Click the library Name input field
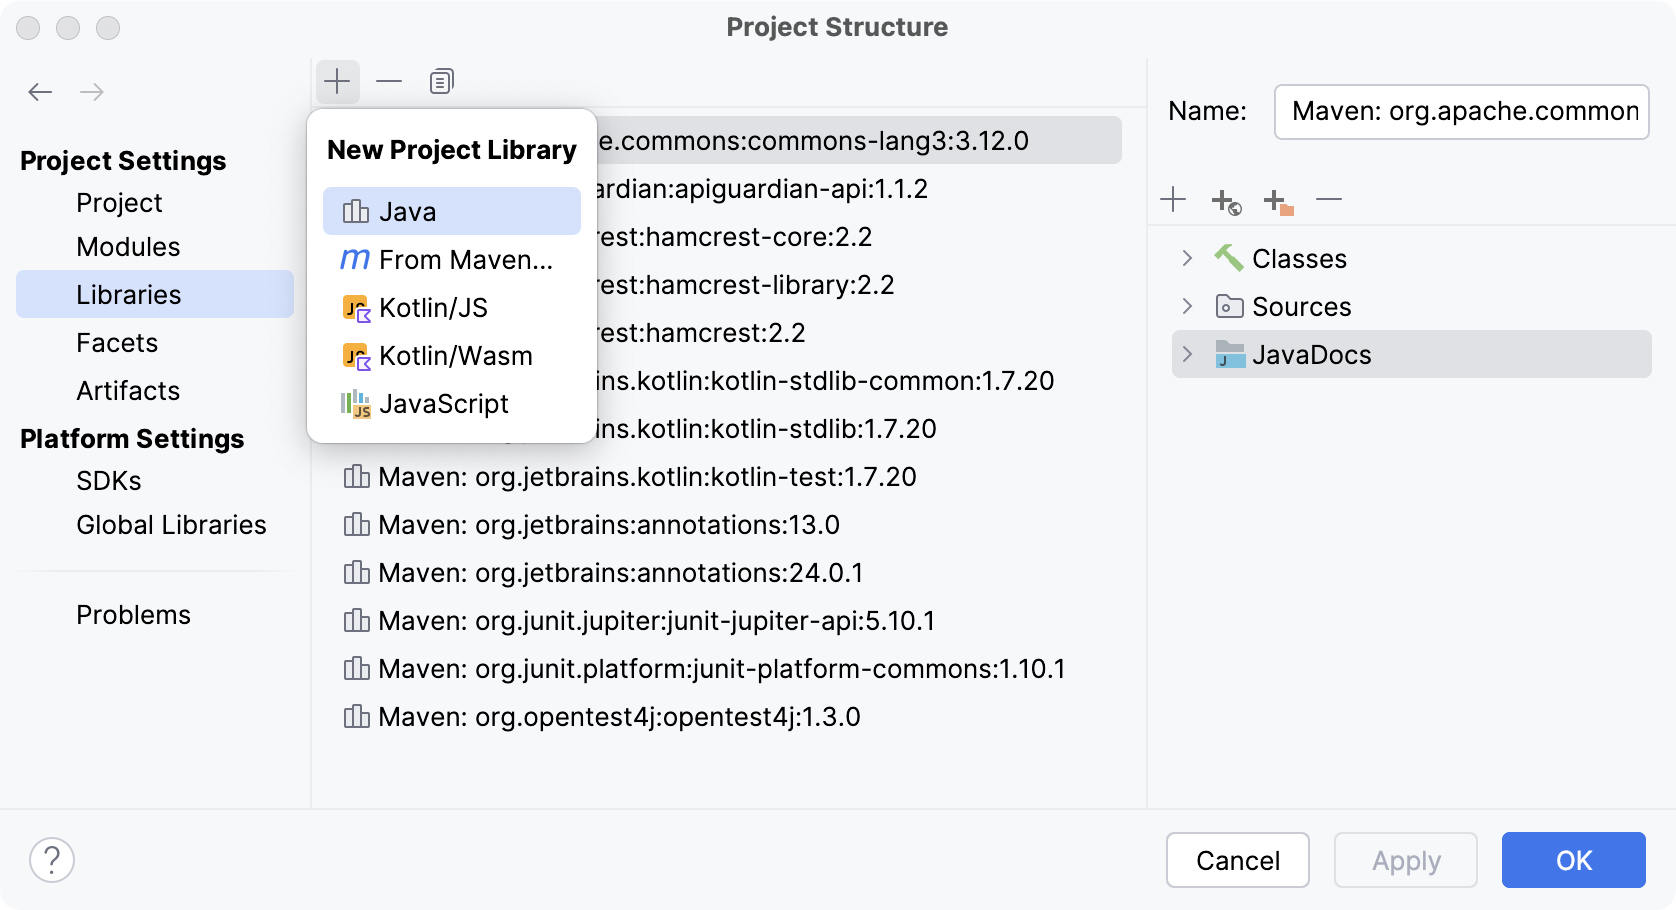The width and height of the screenshot is (1676, 910). click(1461, 111)
